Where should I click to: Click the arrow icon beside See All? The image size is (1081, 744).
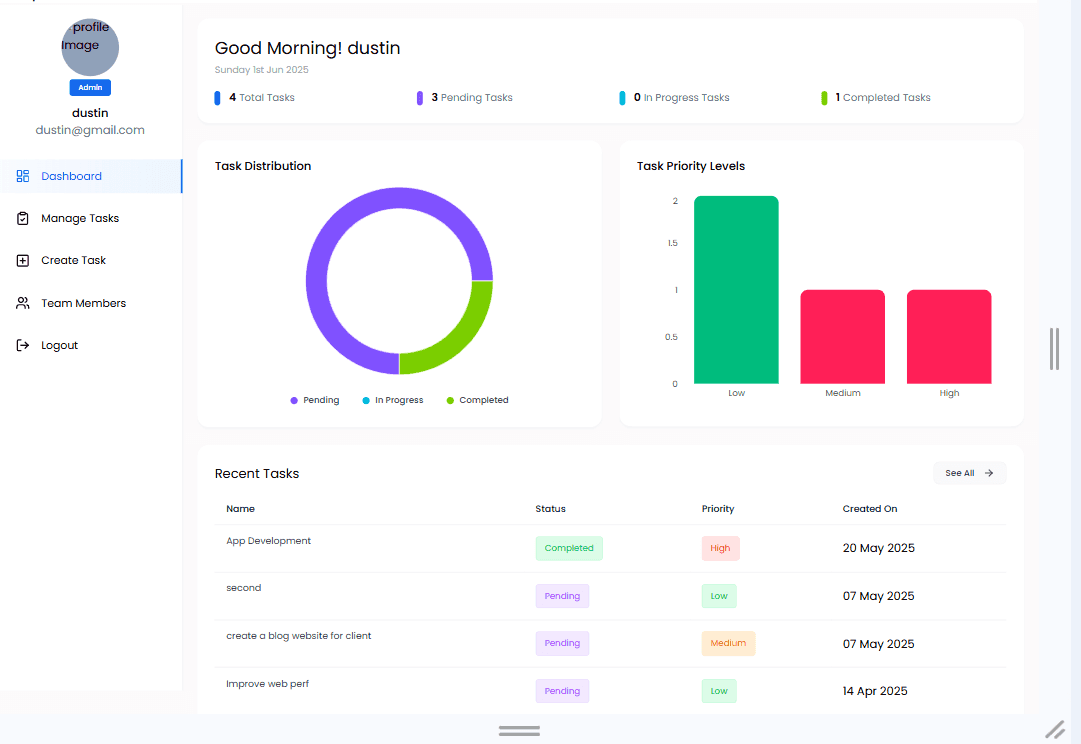989,473
